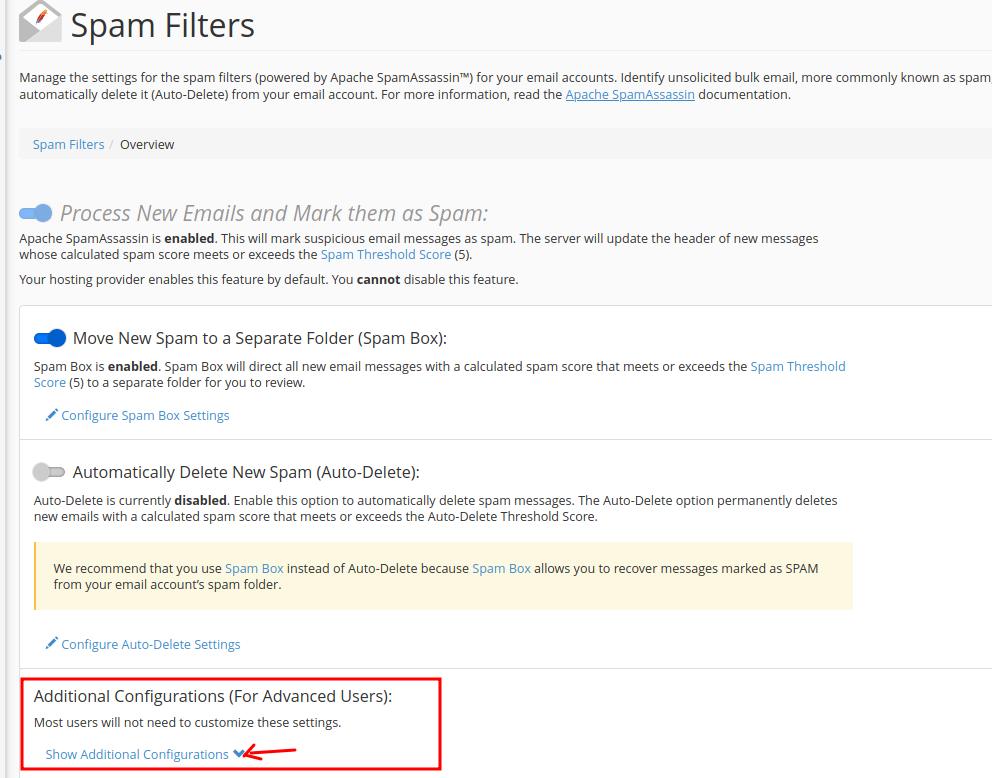The width and height of the screenshot is (992, 778).
Task: Toggle Move New Spam to Separate Folder switch
Action: point(50,338)
